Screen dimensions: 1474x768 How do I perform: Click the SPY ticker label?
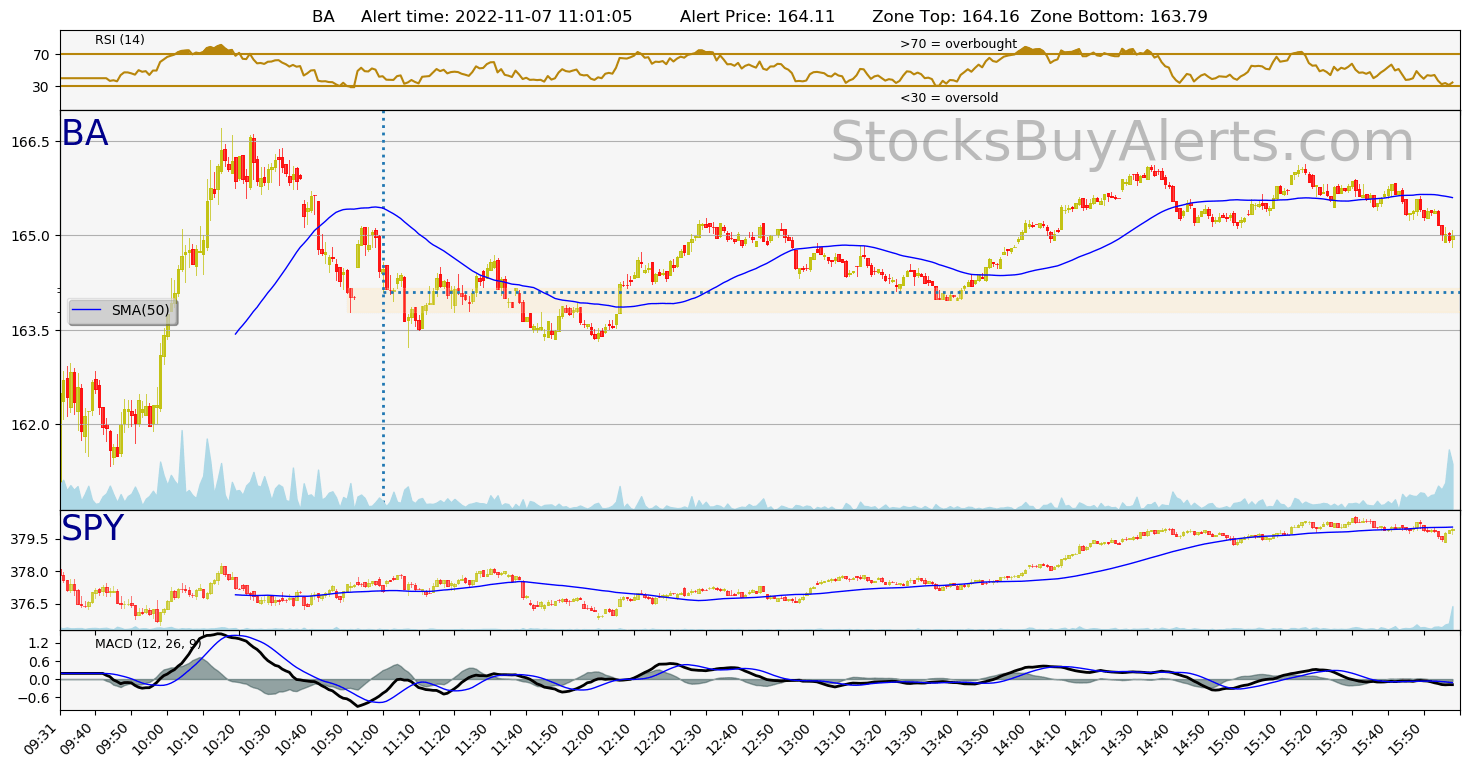click(92, 529)
